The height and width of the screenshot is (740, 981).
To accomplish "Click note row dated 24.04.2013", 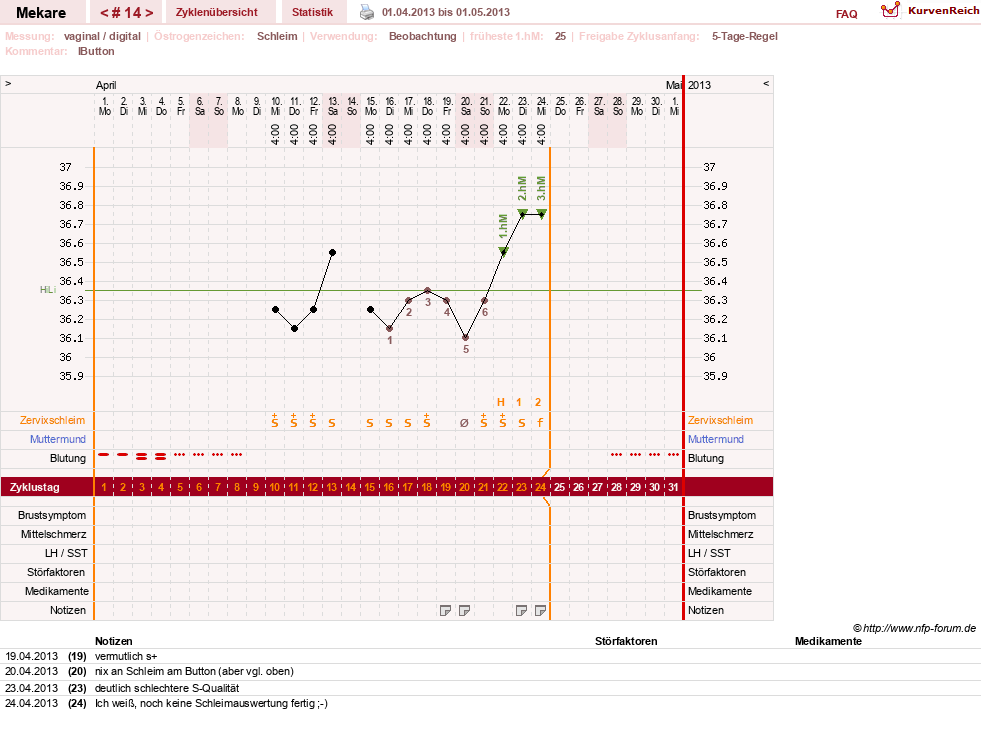I will (x=490, y=704).
